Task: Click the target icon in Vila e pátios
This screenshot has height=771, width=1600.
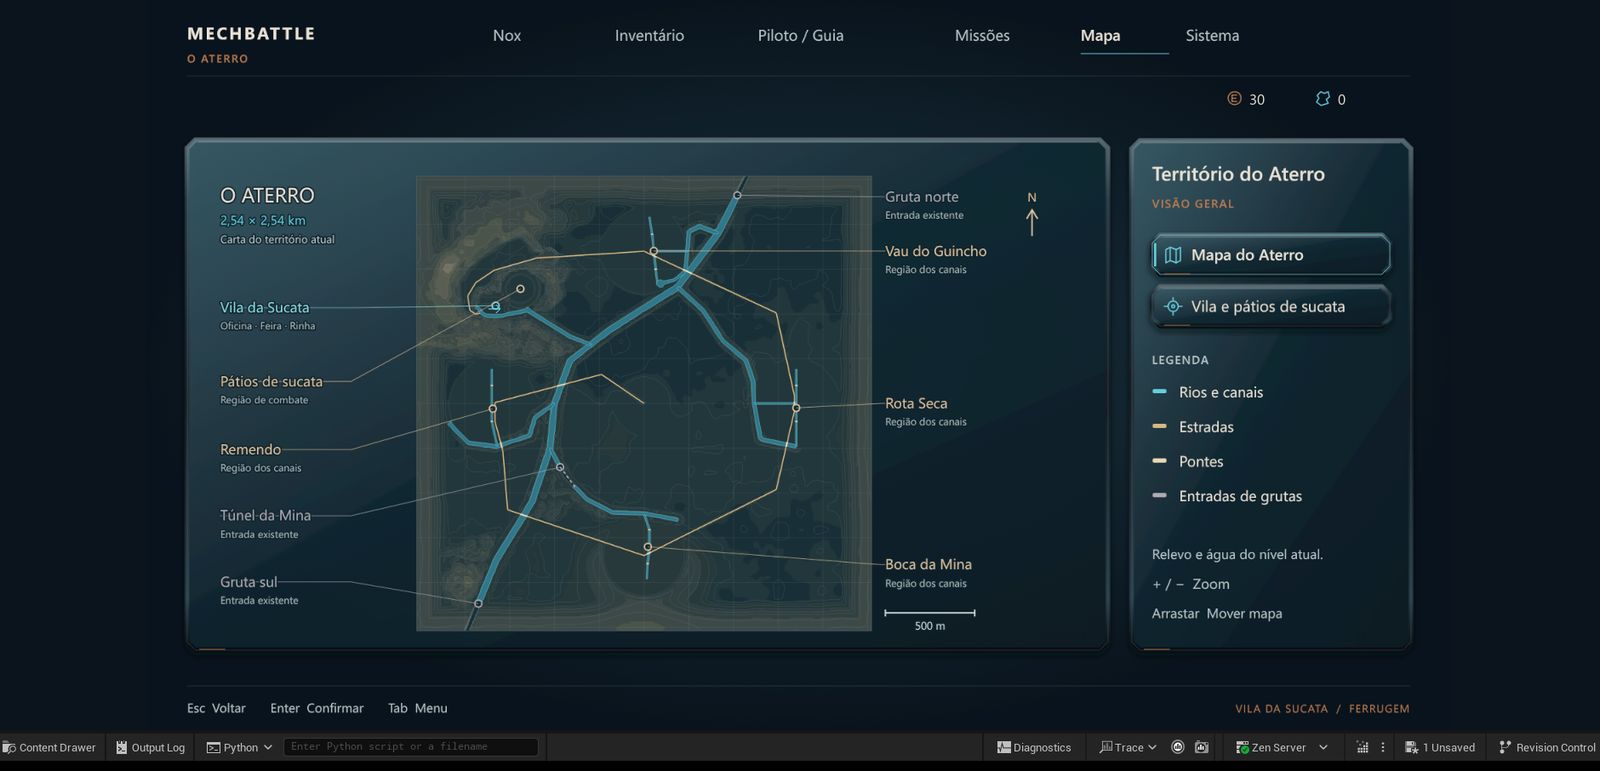Action: click(x=1173, y=306)
